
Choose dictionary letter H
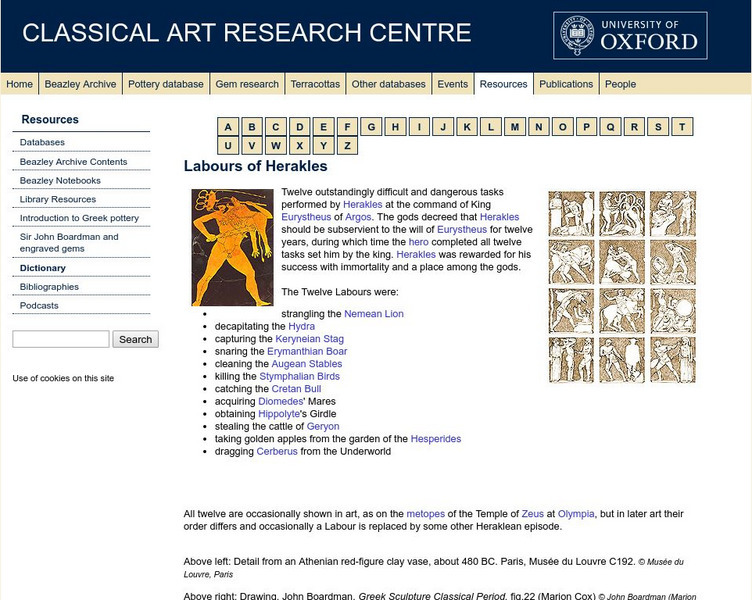point(395,127)
